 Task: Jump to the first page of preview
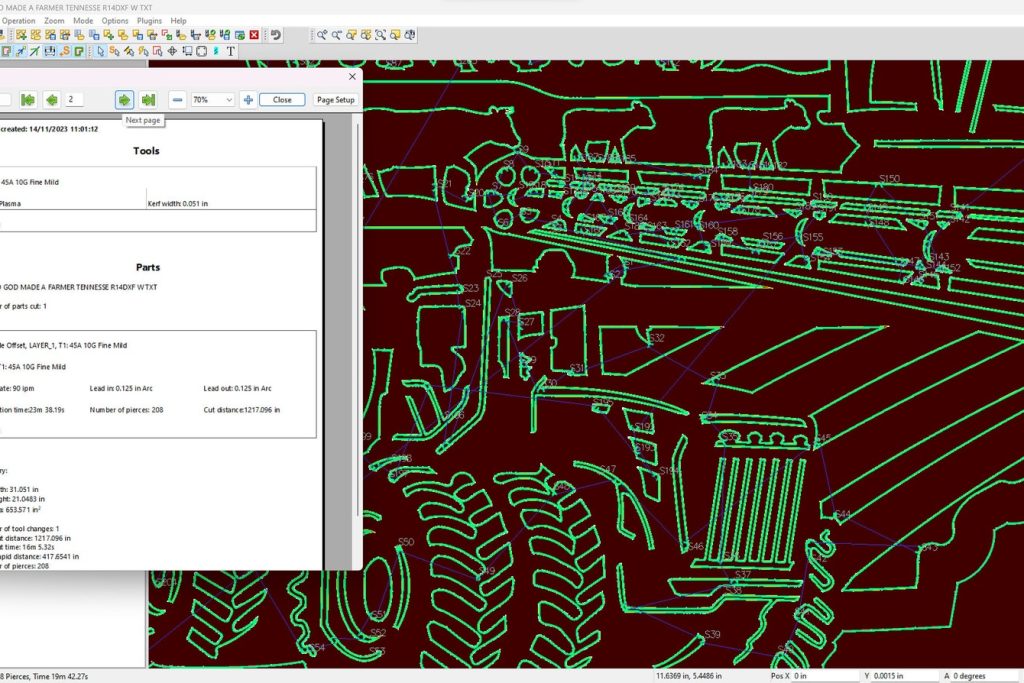coord(28,99)
